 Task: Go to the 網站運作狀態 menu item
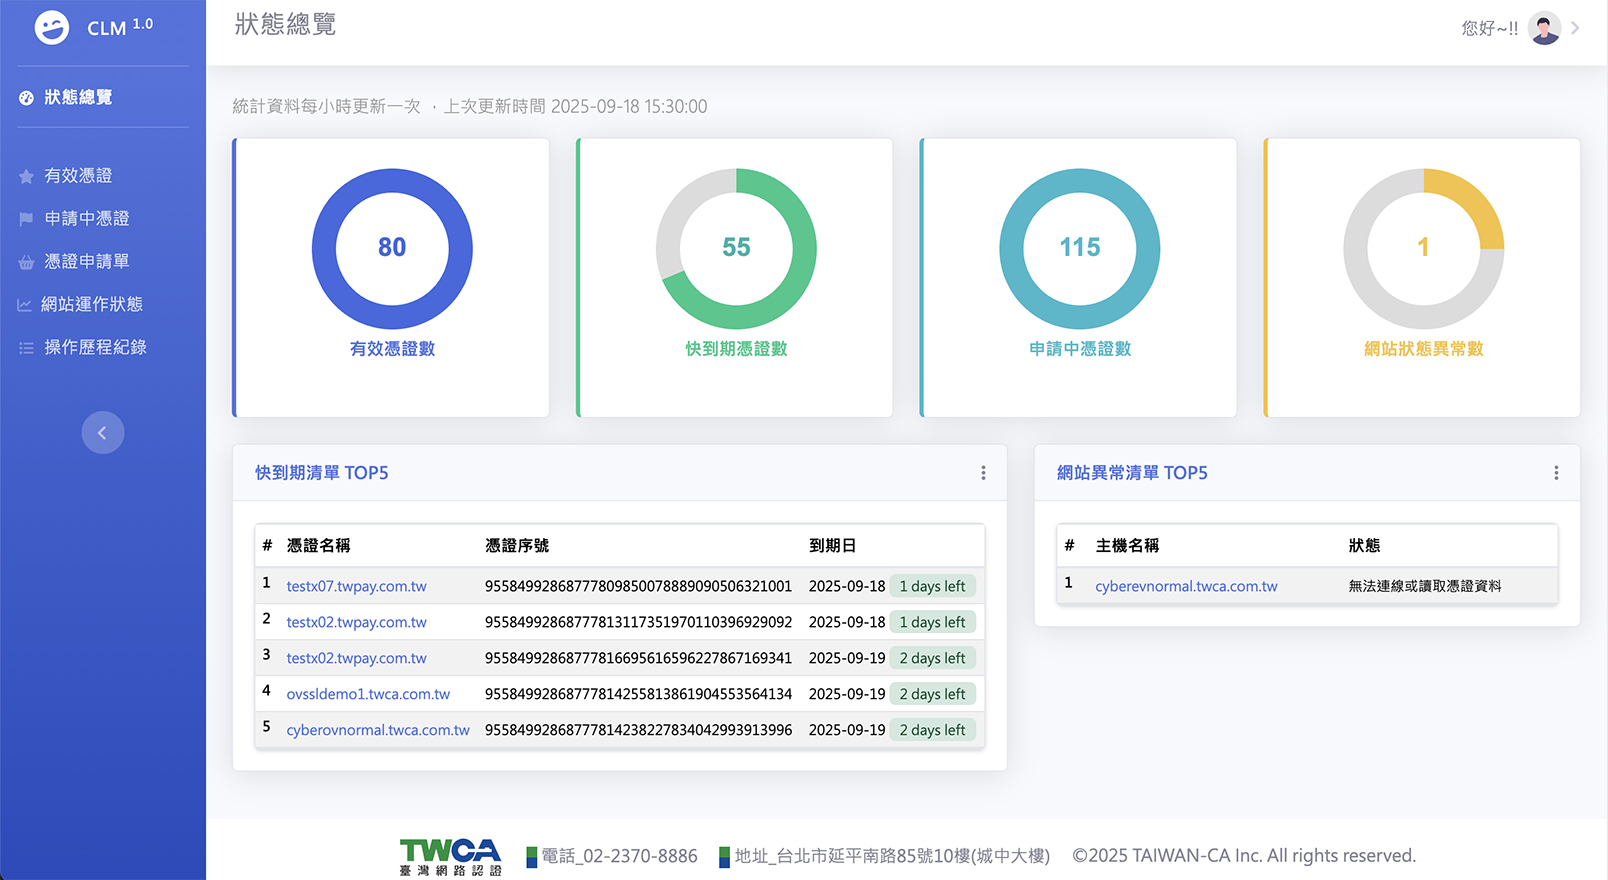[x=92, y=304]
